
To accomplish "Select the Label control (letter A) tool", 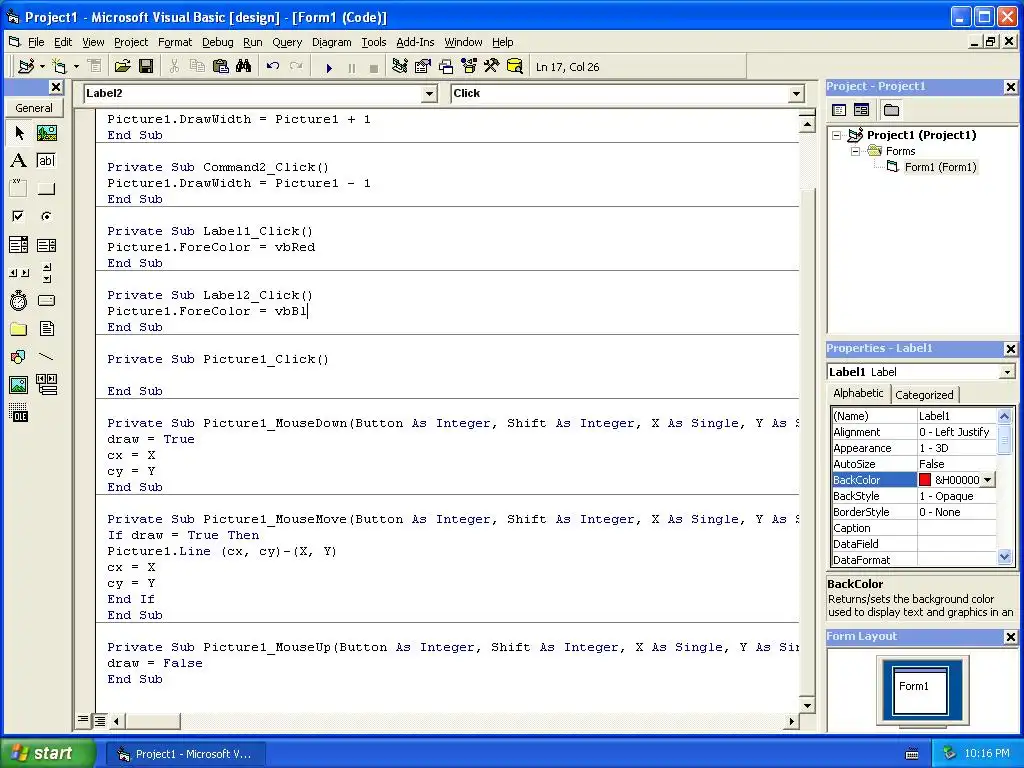I will coord(19,161).
